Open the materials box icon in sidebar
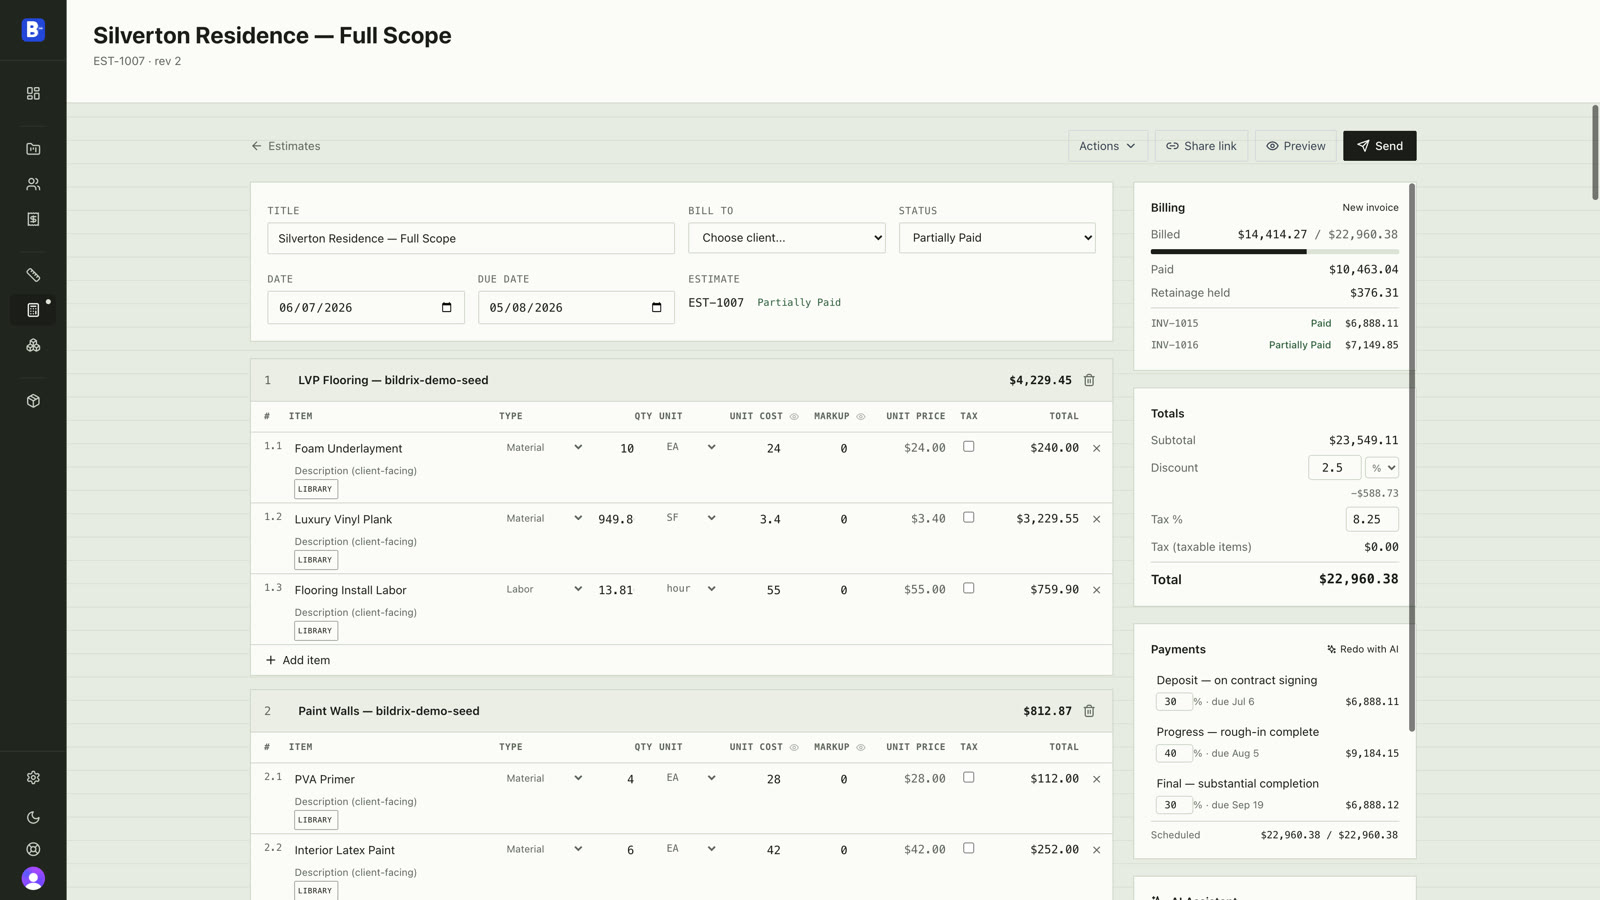 pyautogui.click(x=33, y=401)
